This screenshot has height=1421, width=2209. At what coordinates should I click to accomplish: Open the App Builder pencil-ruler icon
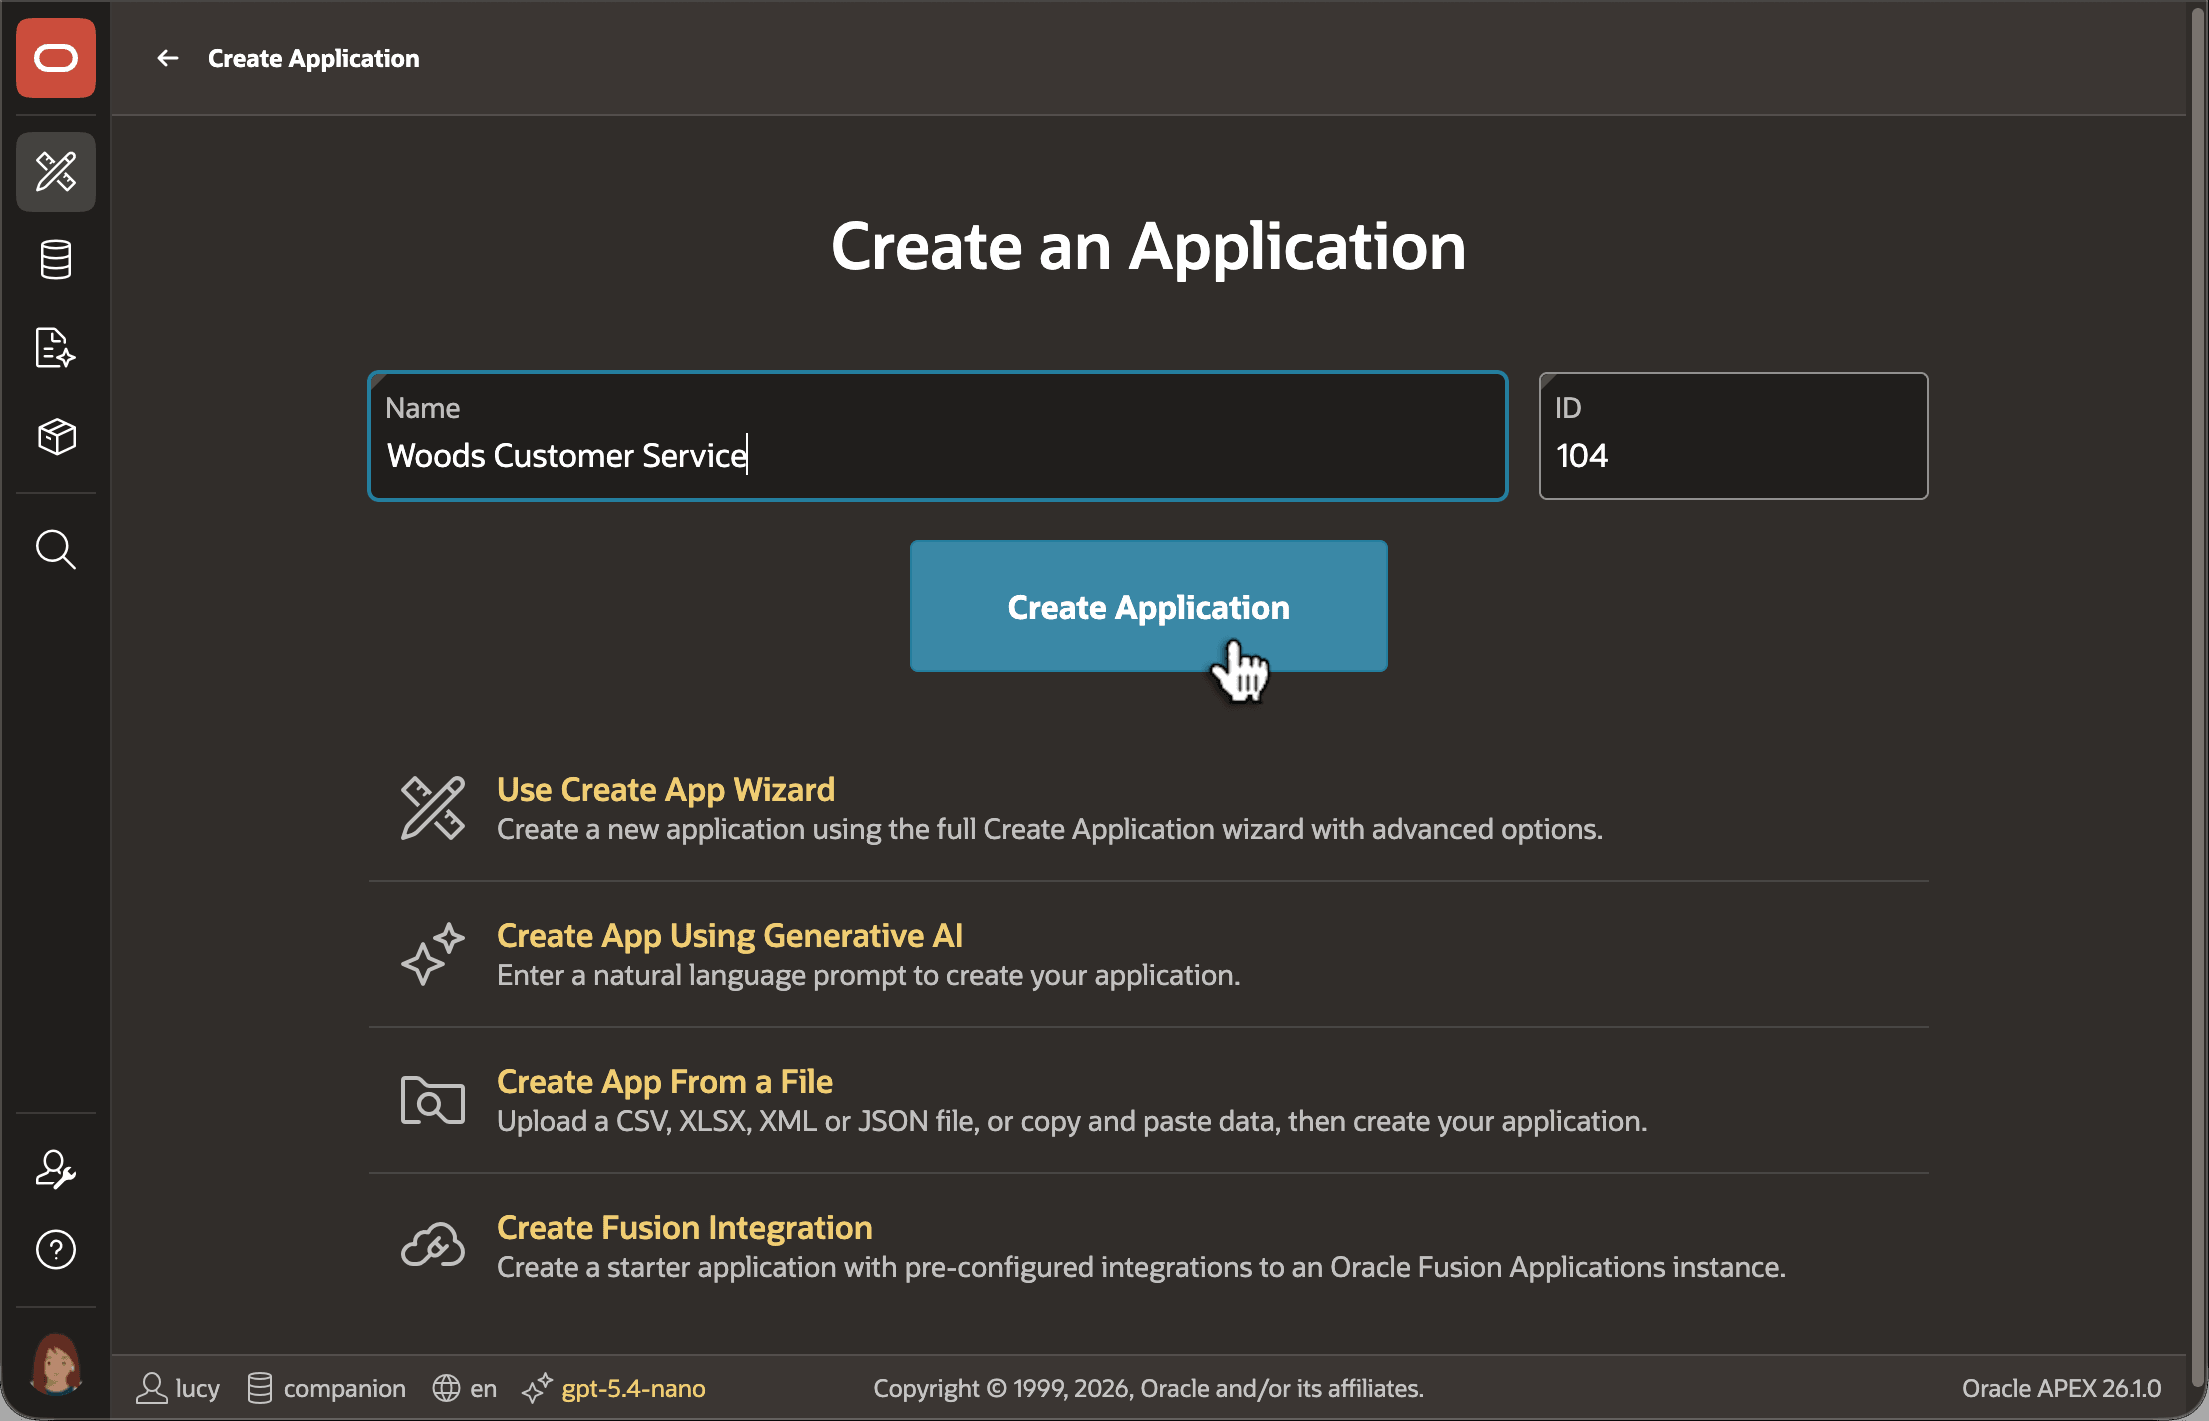pos(56,172)
